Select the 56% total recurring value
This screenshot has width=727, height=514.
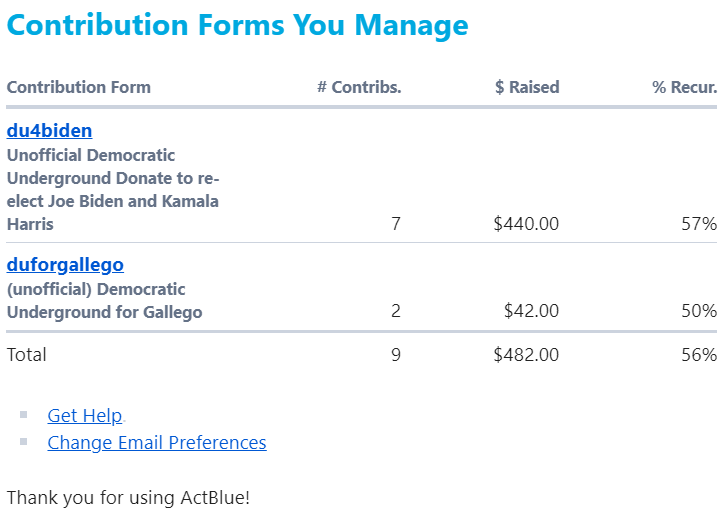699,354
